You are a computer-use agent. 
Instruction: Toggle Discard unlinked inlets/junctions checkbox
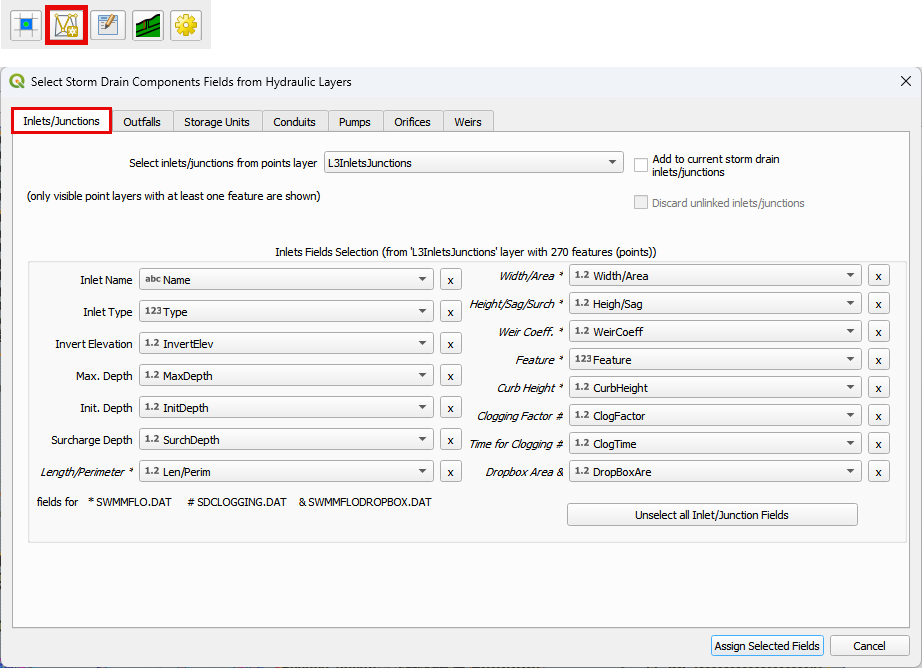tap(641, 203)
